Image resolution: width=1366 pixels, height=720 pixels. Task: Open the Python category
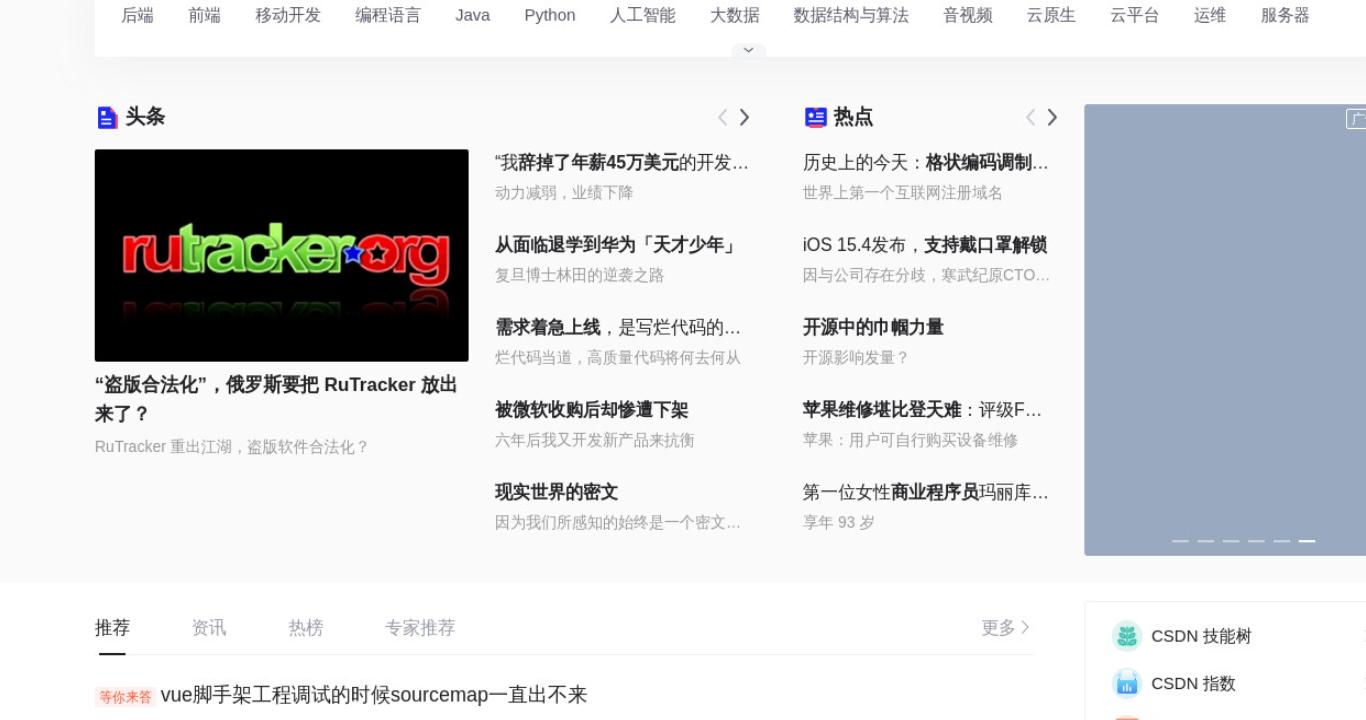(550, 15)
